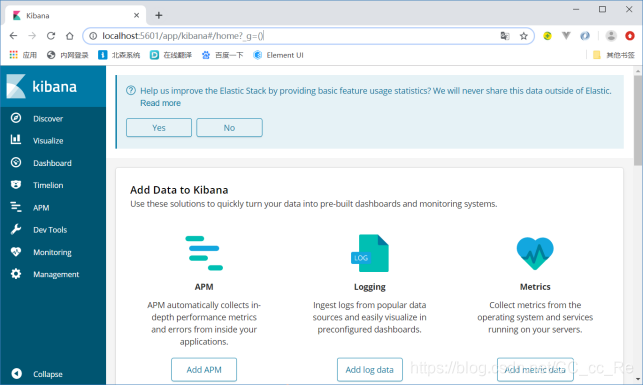
Task: Select Timelion in the sidebar menu
Action: pos(48,185)
